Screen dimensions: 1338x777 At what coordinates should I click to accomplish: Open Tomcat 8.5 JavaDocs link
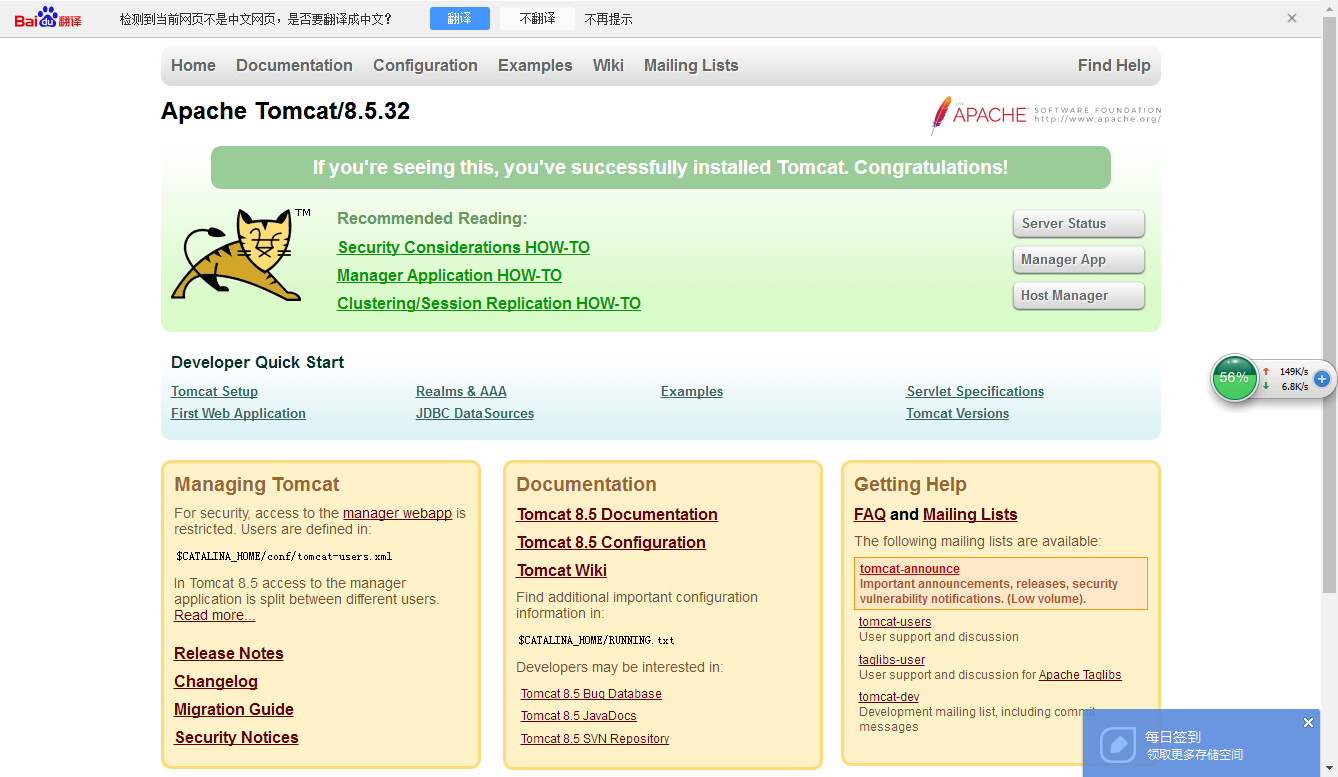pos(579,716)
